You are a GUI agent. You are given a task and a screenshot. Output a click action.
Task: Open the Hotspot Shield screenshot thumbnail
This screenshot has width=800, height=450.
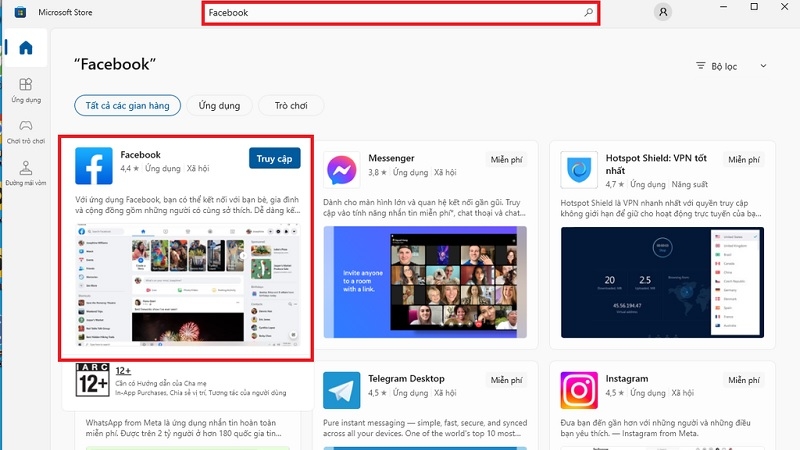[x=662, y=282]
